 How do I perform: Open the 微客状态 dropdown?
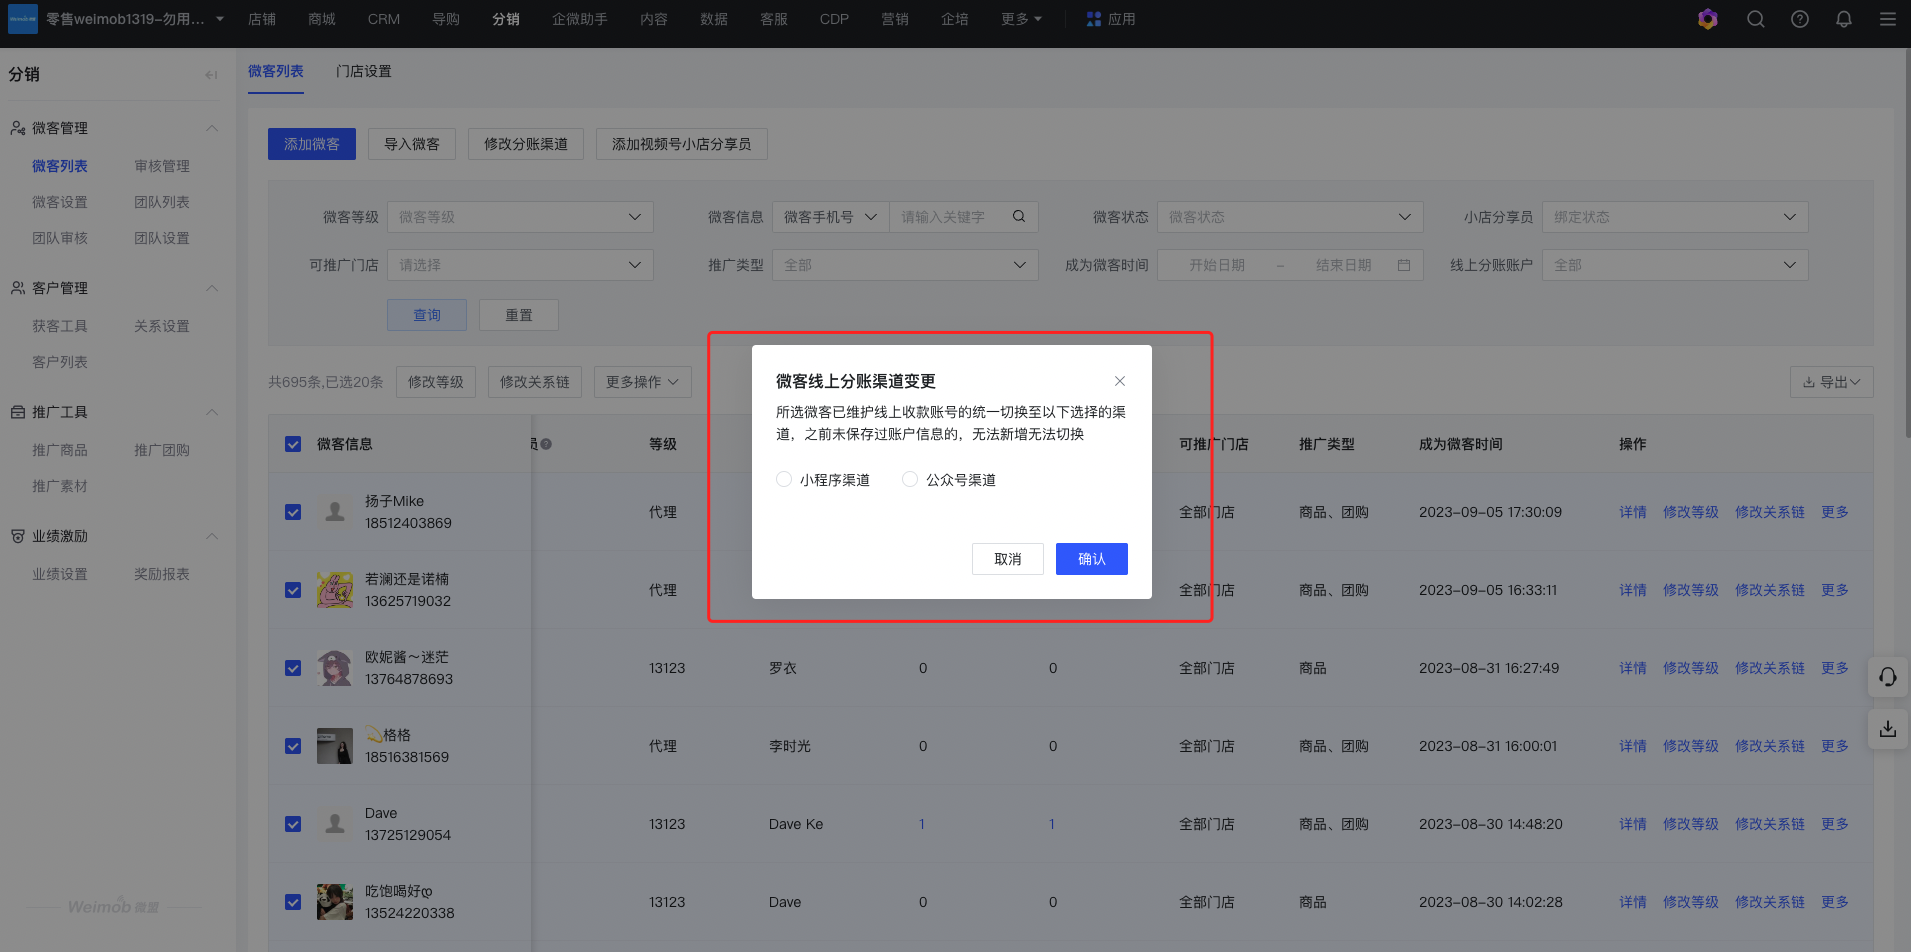tap(1290, 217)
